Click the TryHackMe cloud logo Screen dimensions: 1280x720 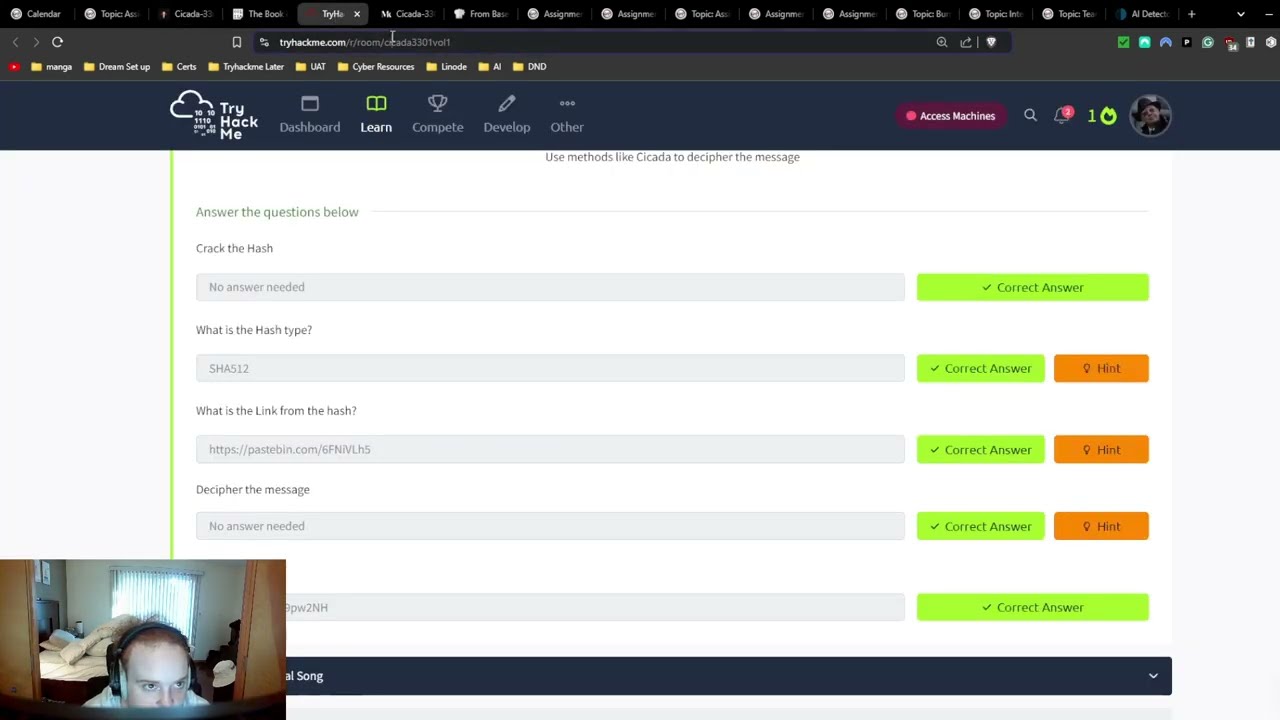click(x=214, y=115)
